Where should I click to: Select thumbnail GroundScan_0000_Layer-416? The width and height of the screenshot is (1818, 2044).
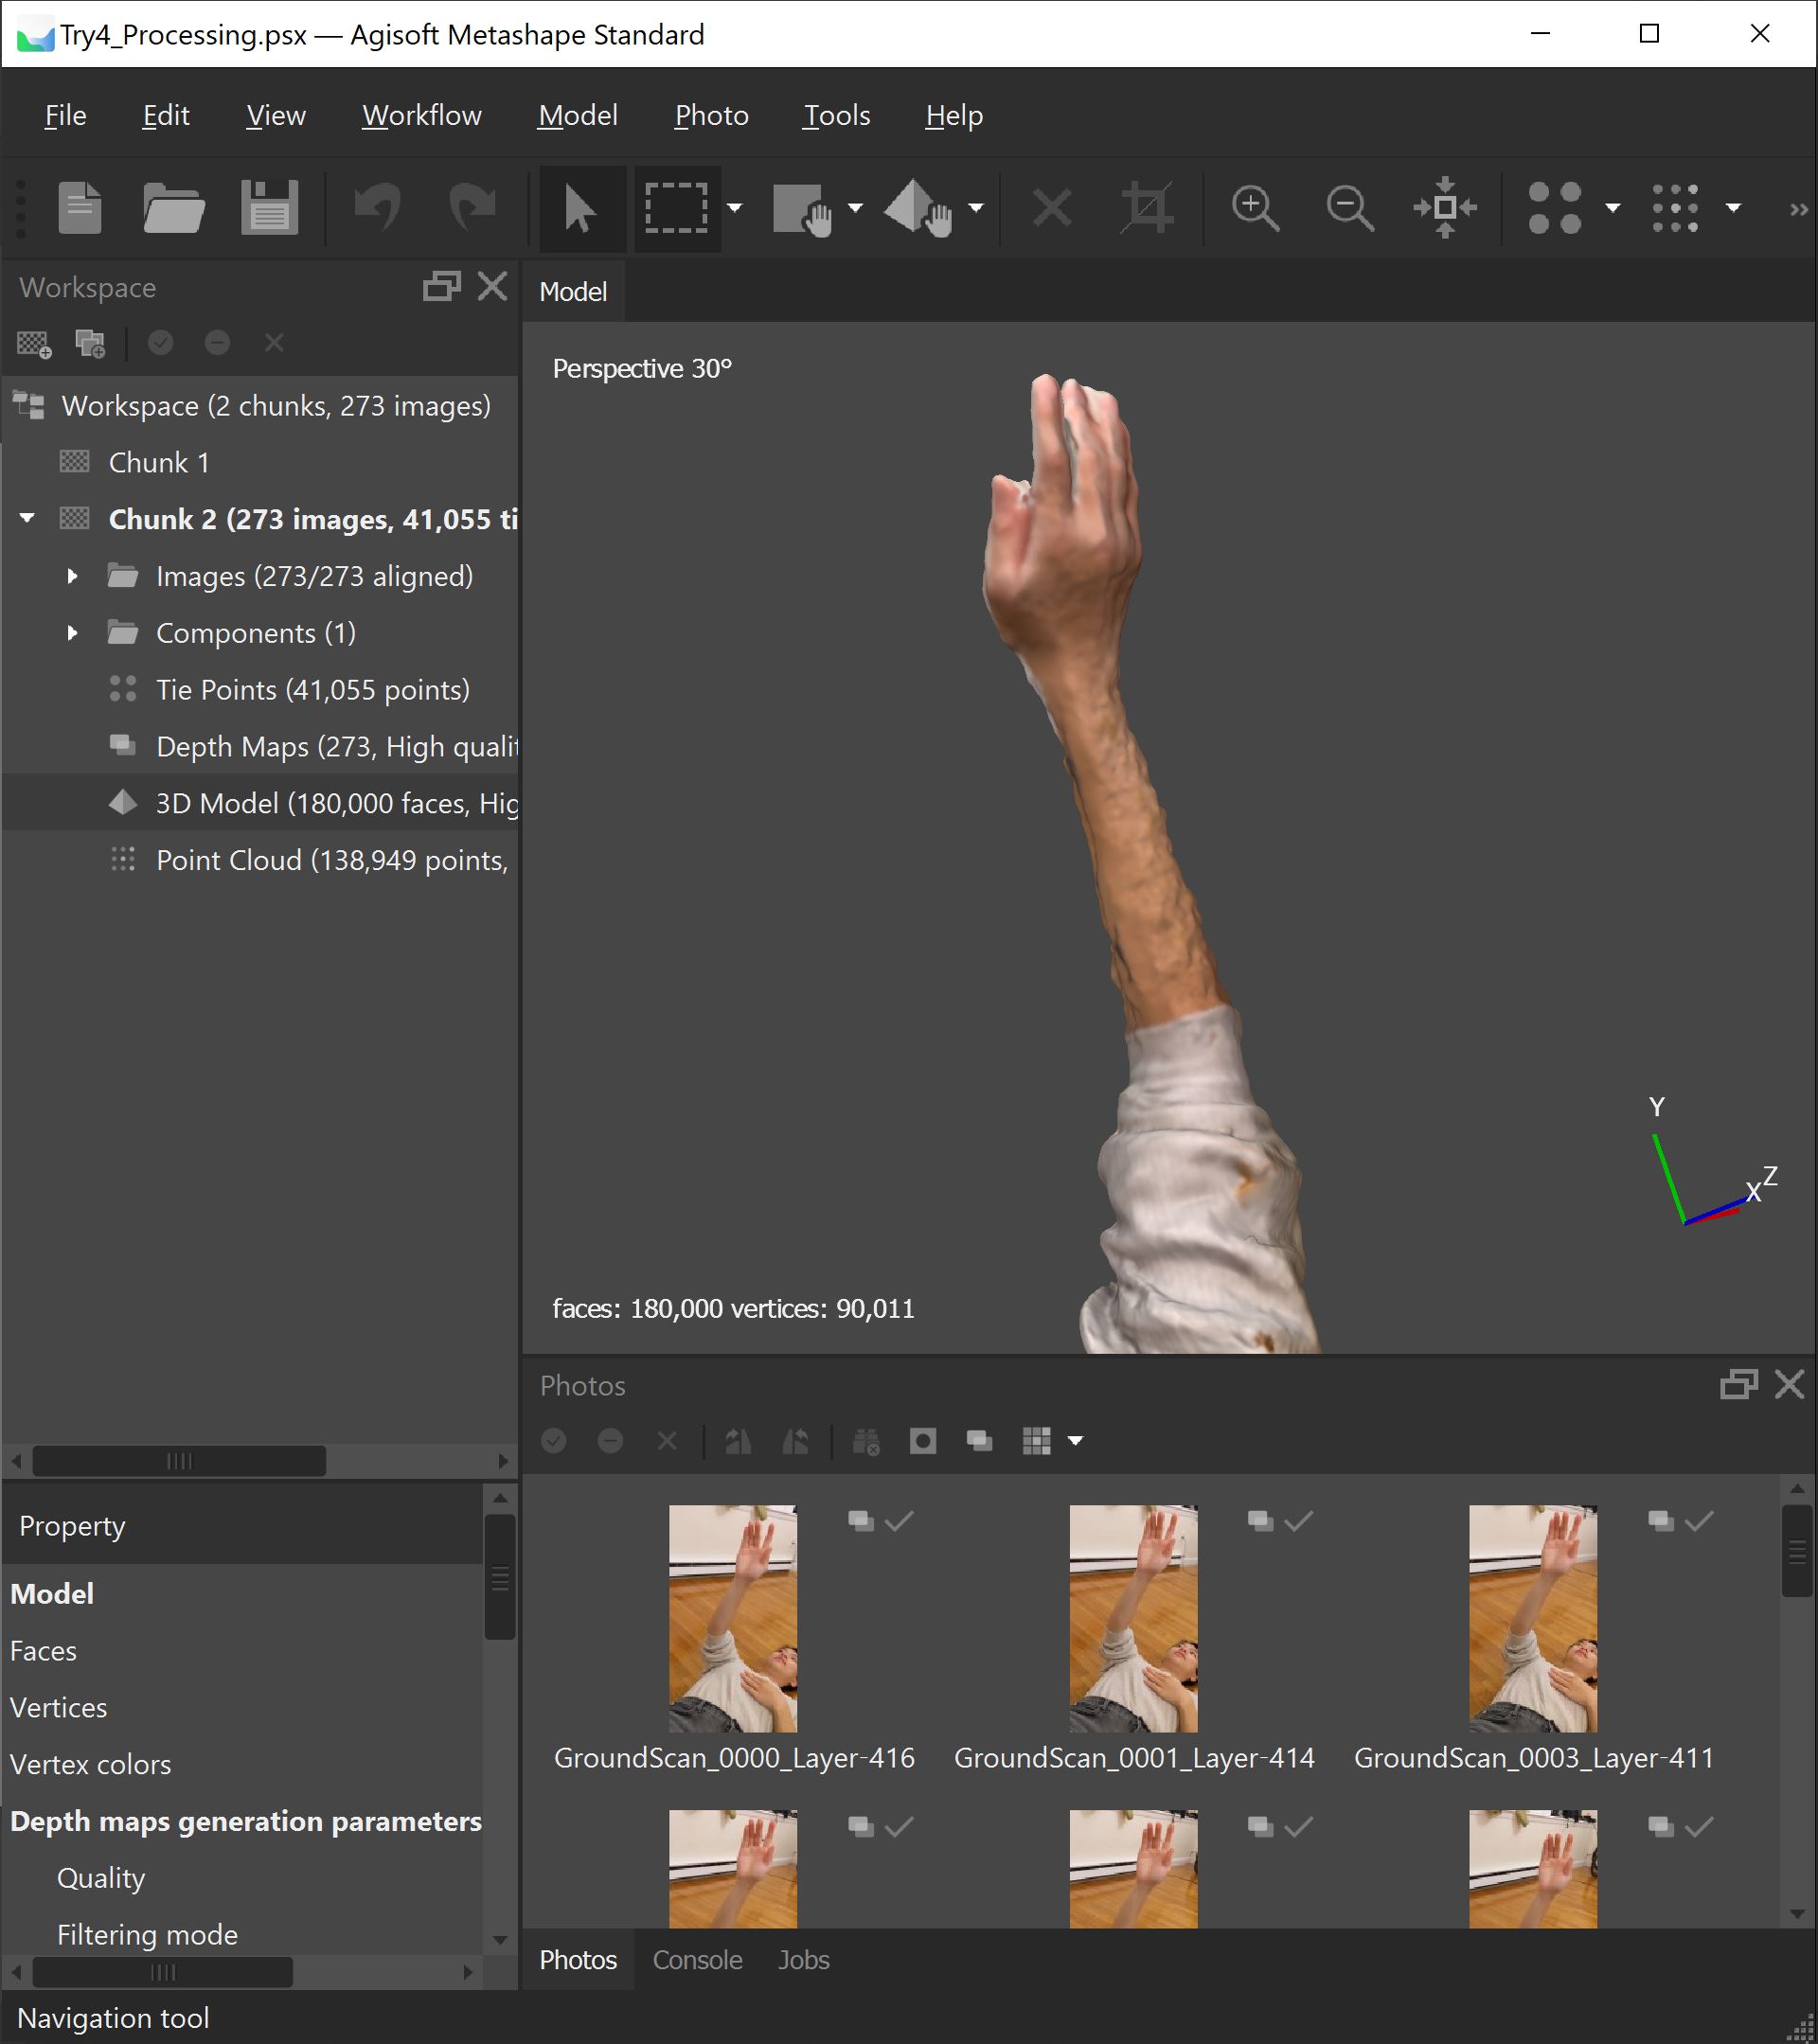[733, 1618]
